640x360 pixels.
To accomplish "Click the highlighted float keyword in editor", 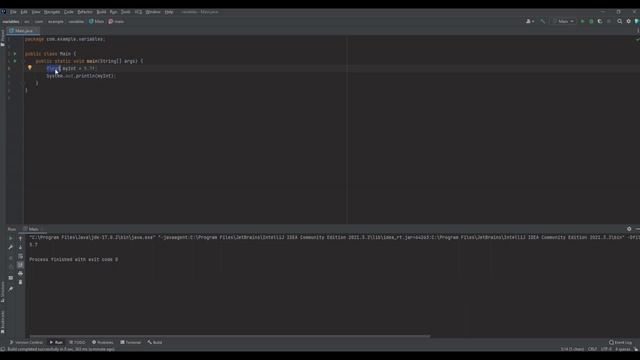I will 53,69.
